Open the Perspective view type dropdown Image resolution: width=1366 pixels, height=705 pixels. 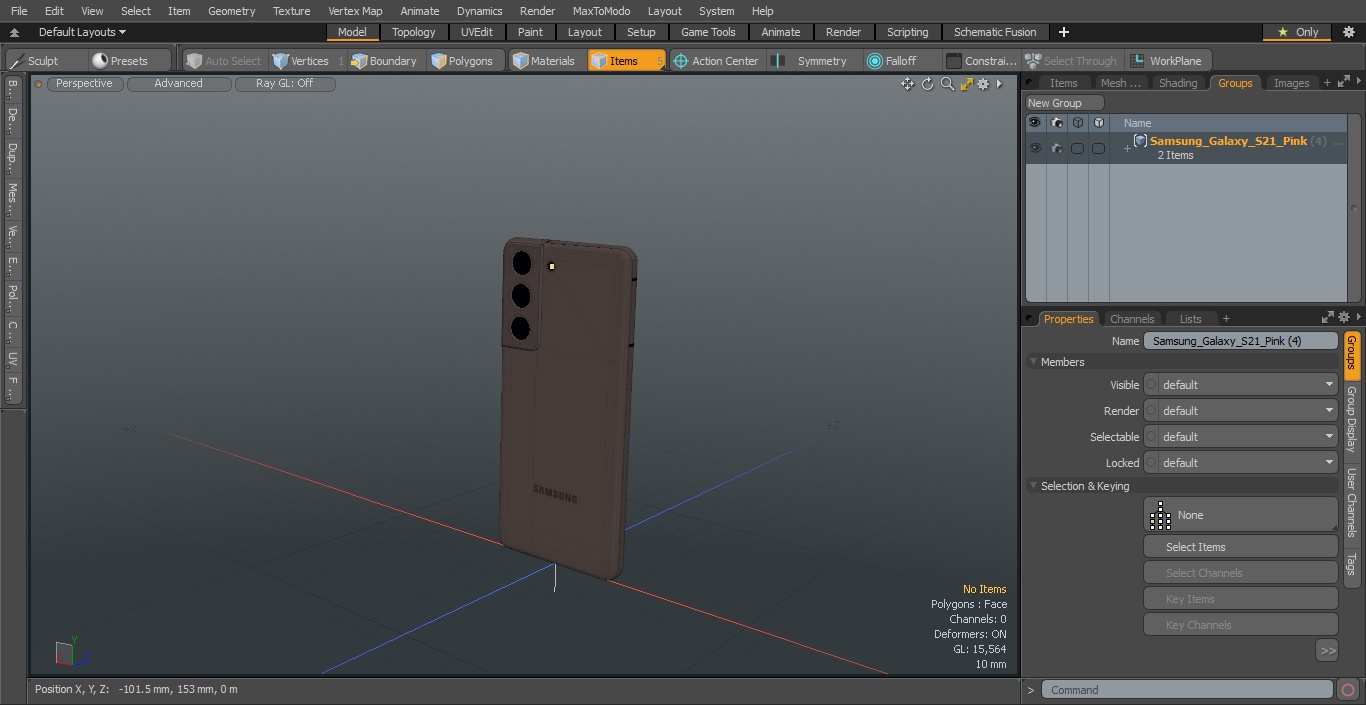point(84,84)
